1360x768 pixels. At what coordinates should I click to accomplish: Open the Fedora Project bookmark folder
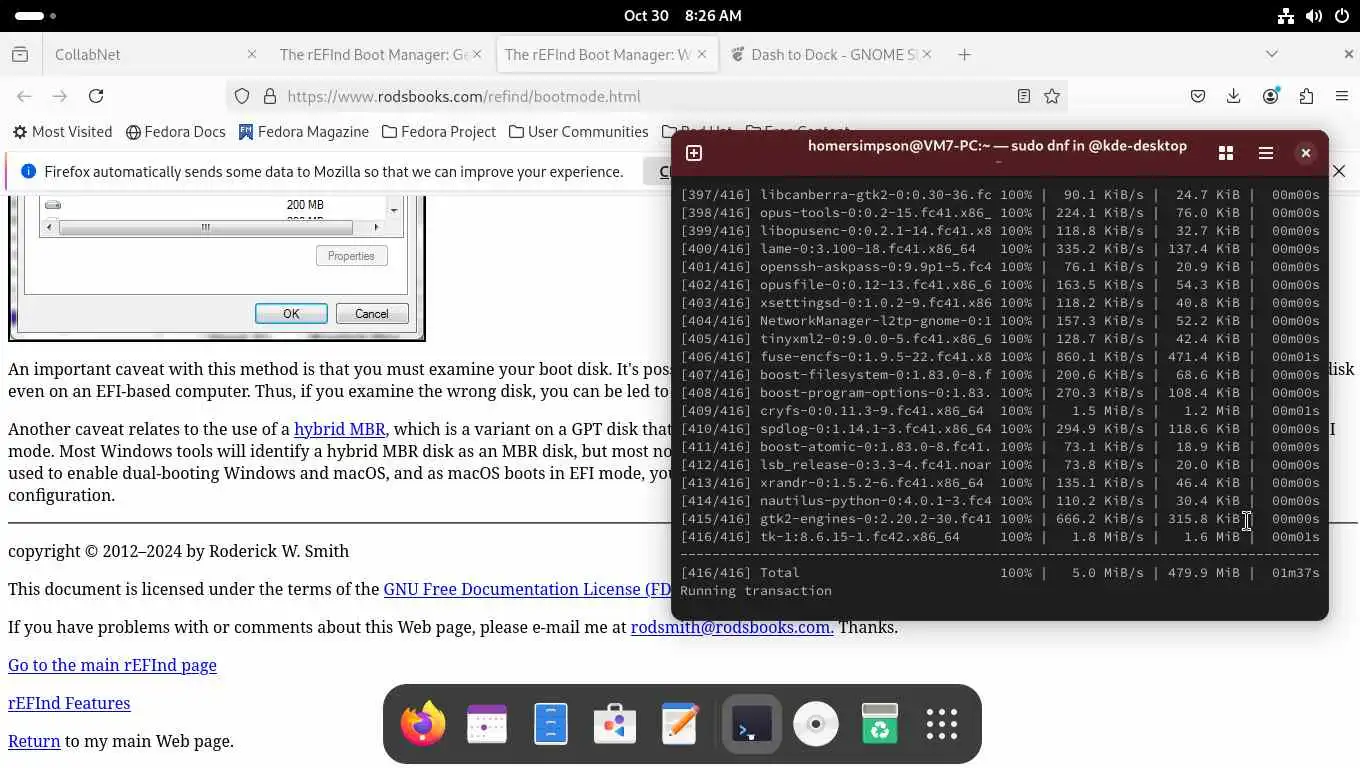click(x=439, y=132)
